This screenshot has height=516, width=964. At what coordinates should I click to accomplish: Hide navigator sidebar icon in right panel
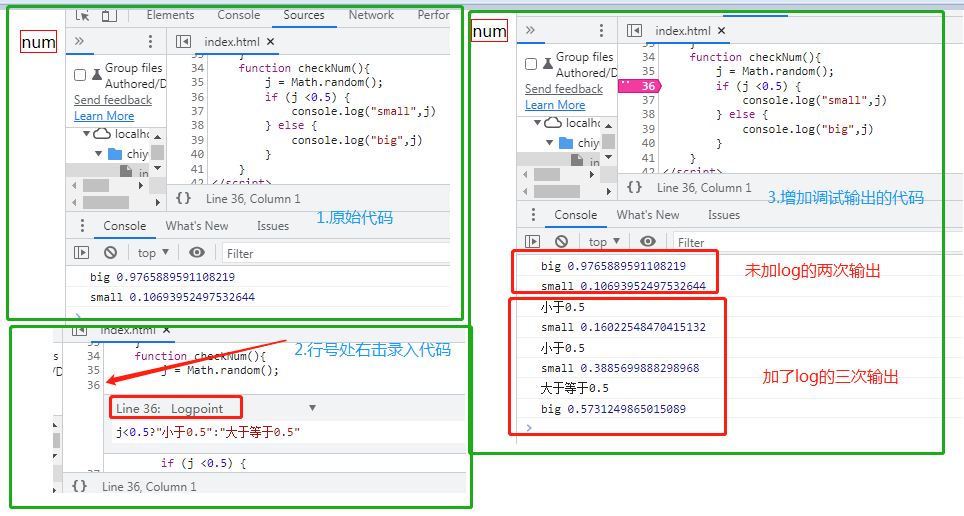point(634,30)
